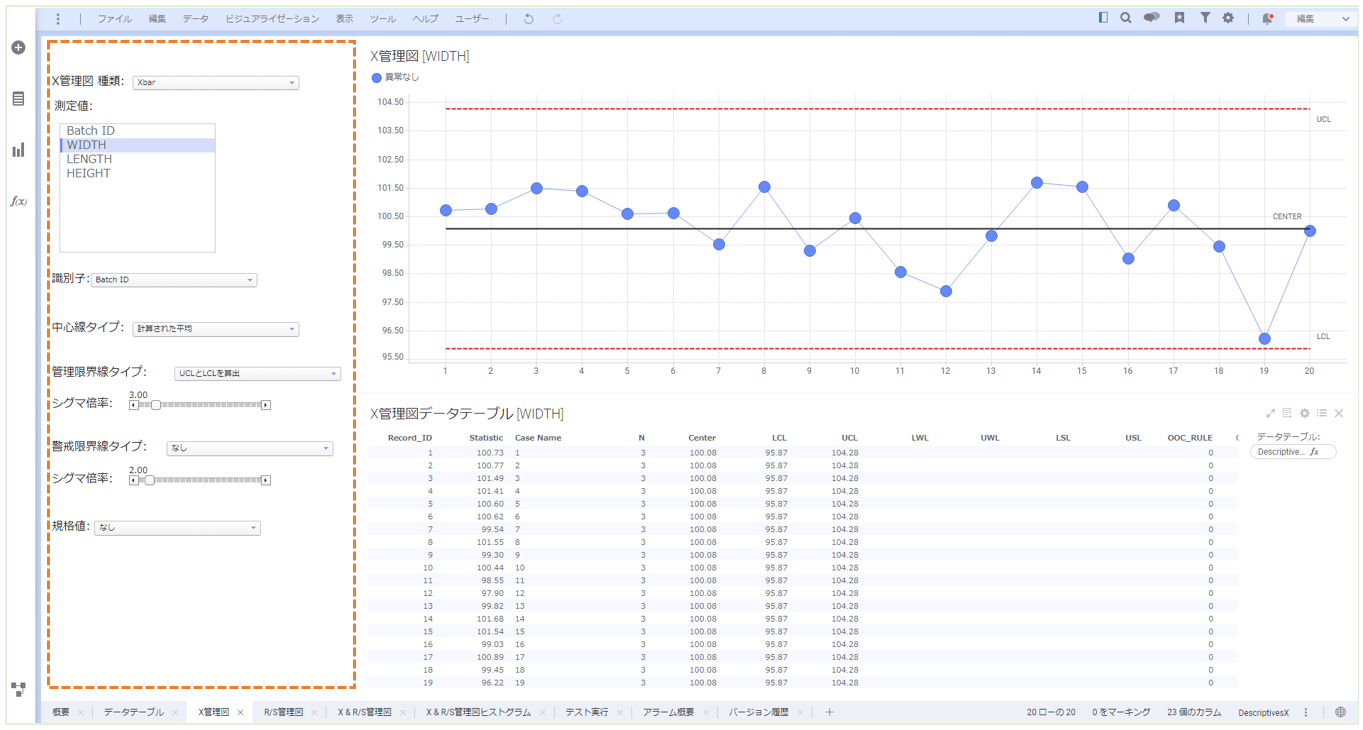Viewport: 1363px width, 730px height.
Task: Open the Descriptive data table selector
Action: point(1293,452)
